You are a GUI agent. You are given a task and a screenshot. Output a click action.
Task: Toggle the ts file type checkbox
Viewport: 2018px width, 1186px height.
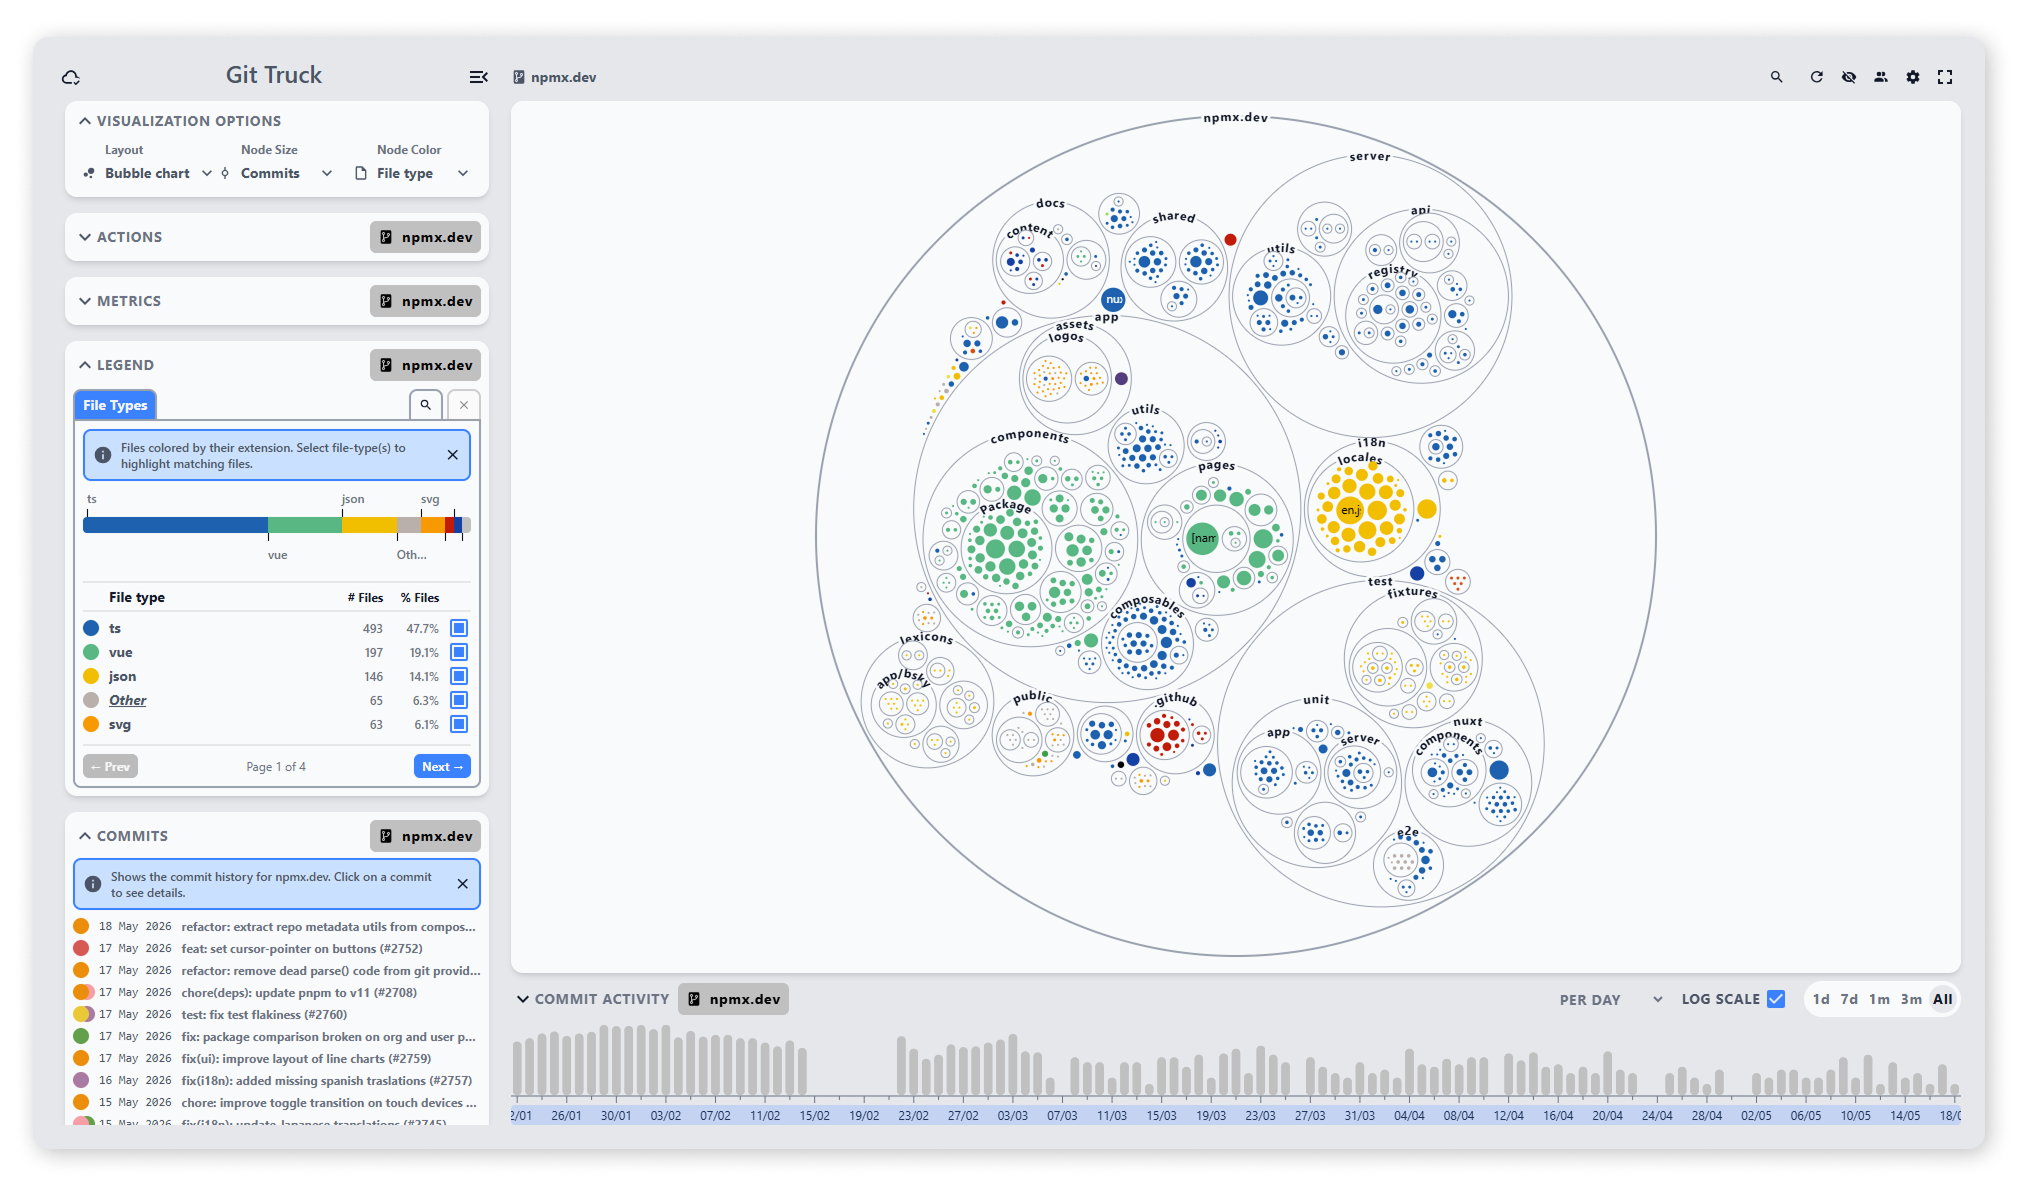459,628
